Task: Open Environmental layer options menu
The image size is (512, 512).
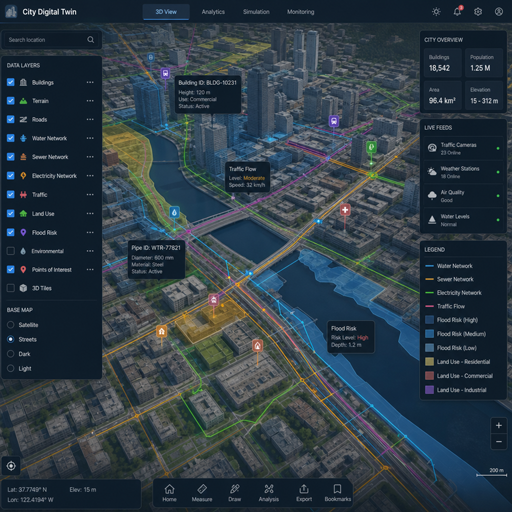Action: click(x=90, y=251)
